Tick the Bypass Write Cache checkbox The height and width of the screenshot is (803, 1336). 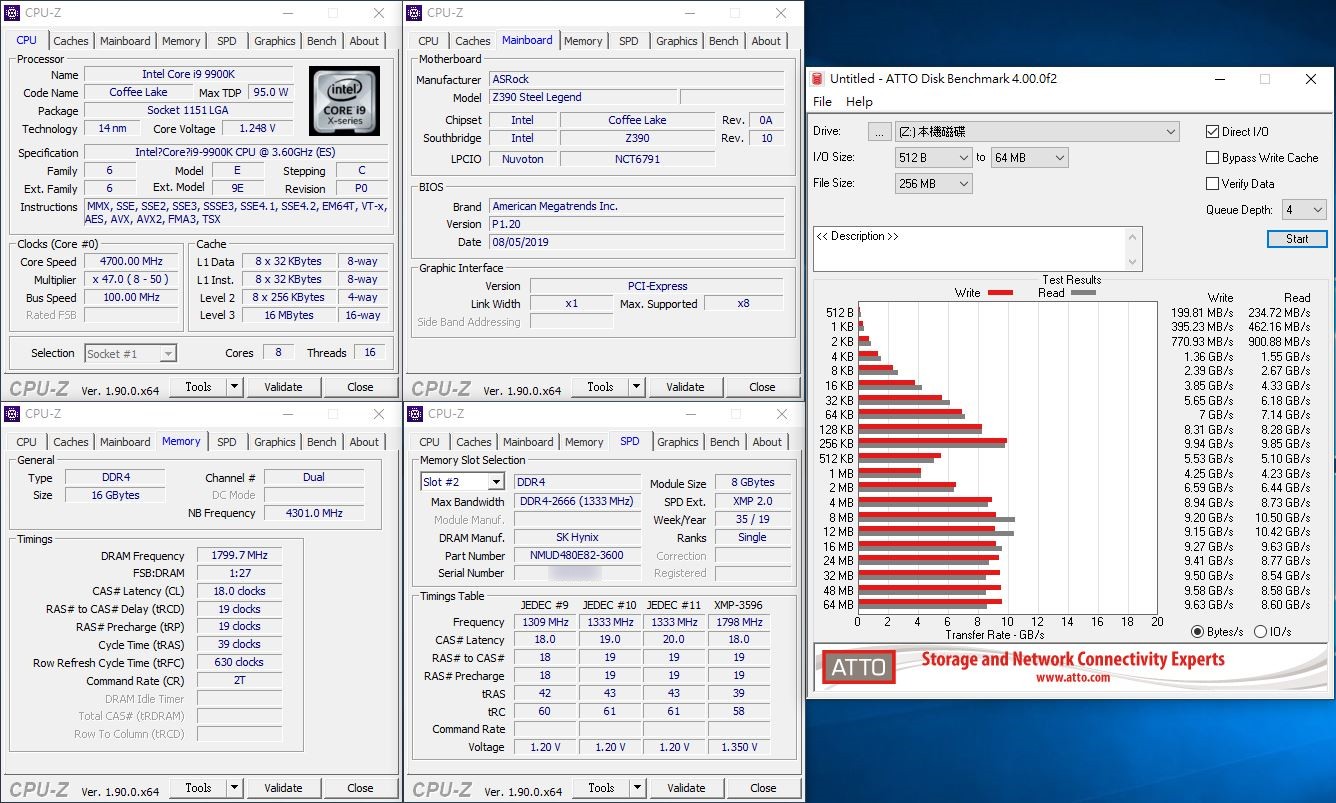click(1213, 158)
